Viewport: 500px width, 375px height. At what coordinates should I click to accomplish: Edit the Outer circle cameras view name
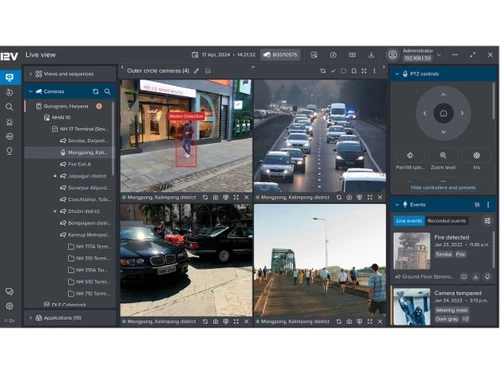click(x=197, y=71)
